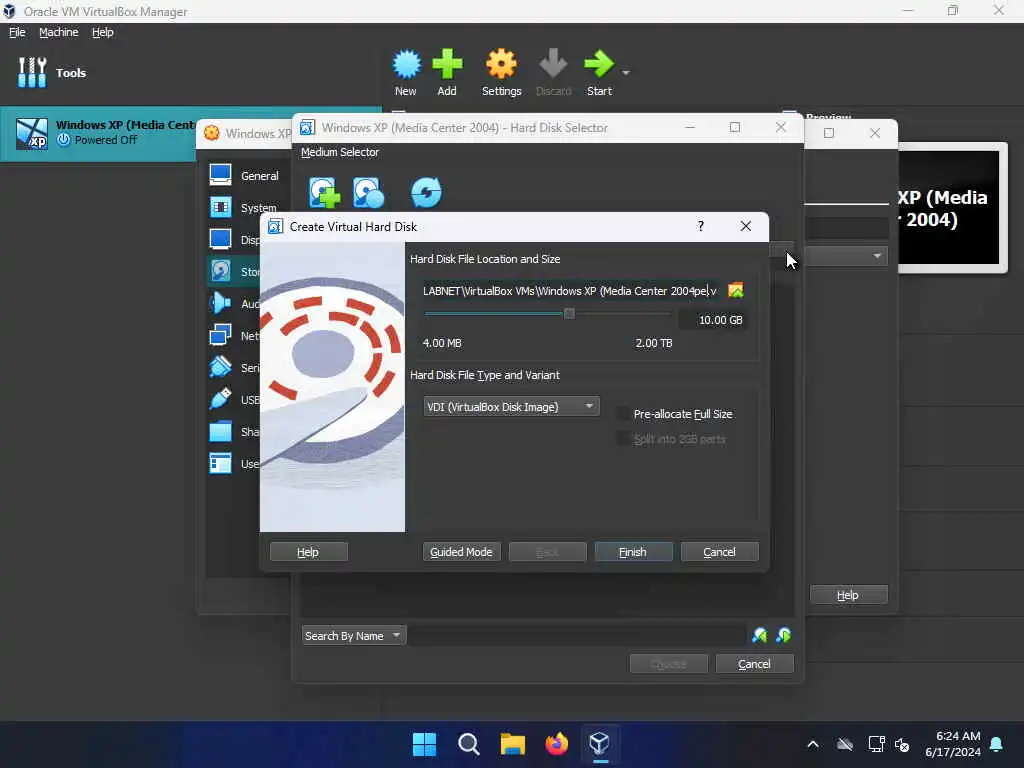Click the 10.00 GB size field
The height and width of the screenshot is (768, 1024).
pos(712,320)
